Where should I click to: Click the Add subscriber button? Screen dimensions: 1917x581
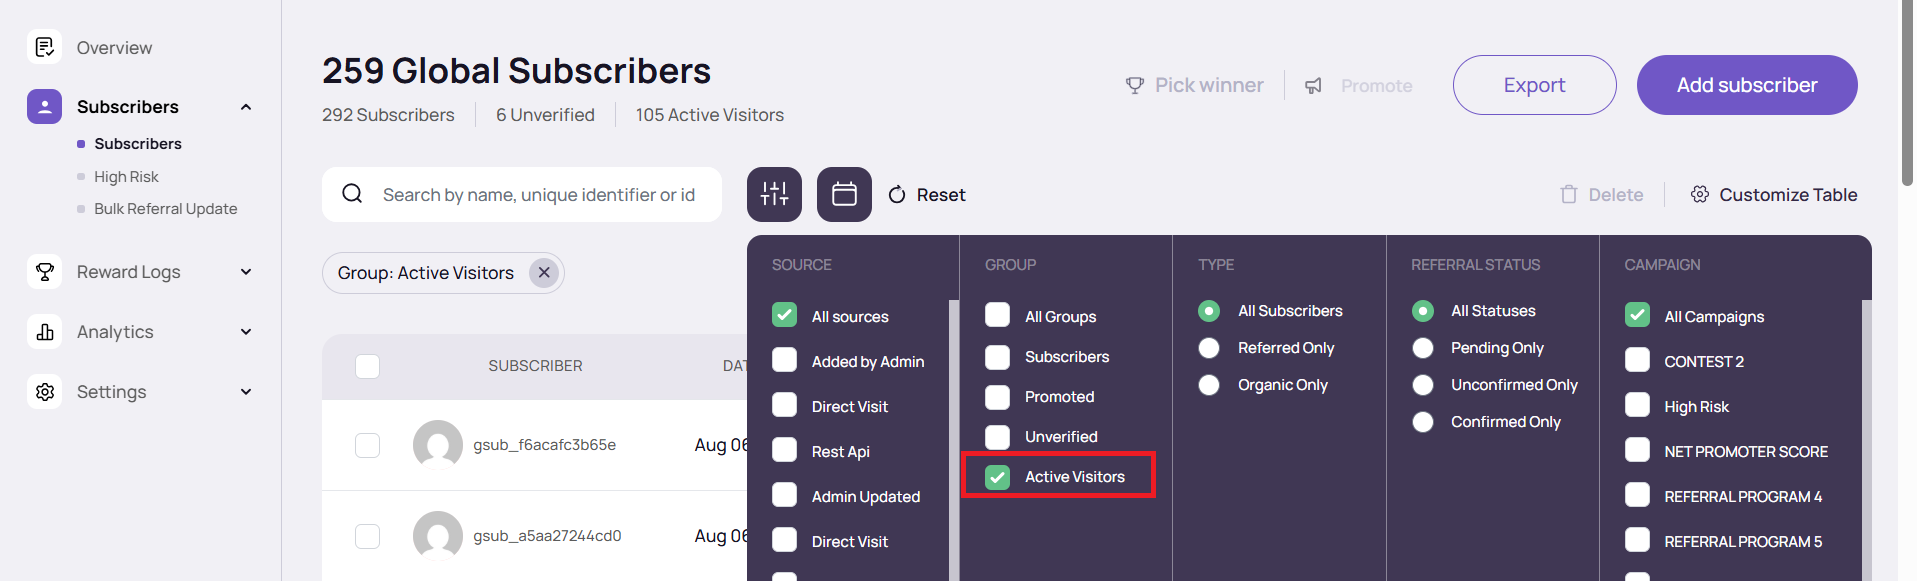pyautogui.click(x=1746, y=85)
